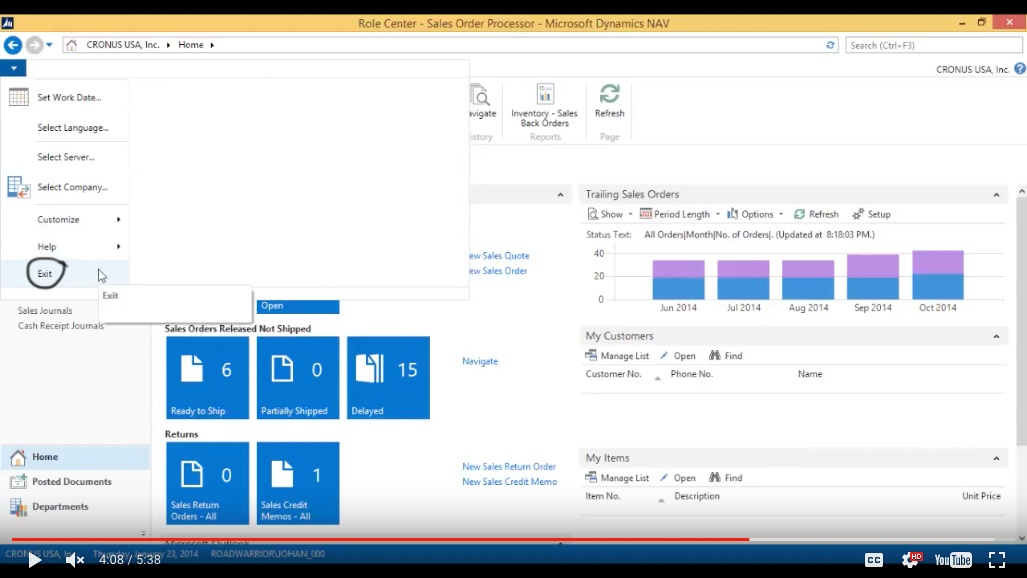
Task: Click the help question mark icon
Action: pyautogui.click(x=1020, y=68)
